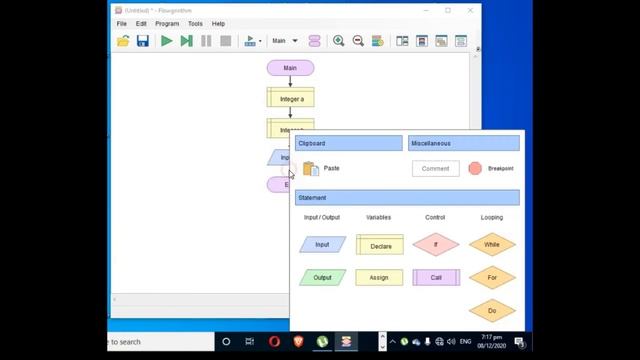Open Task View on the taskbar
The image size is (640, 360).
tap(249, 342)
